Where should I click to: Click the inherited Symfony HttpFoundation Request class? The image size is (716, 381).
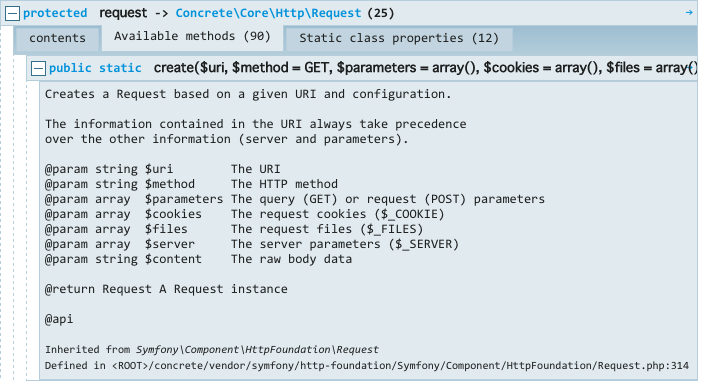(258, 350)
